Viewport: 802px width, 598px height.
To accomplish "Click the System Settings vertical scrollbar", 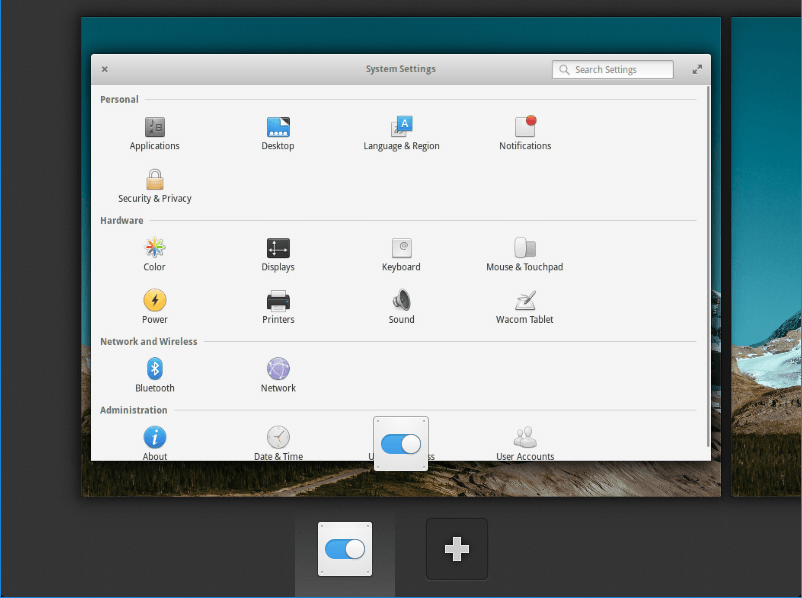I will (x=708, y=266).
